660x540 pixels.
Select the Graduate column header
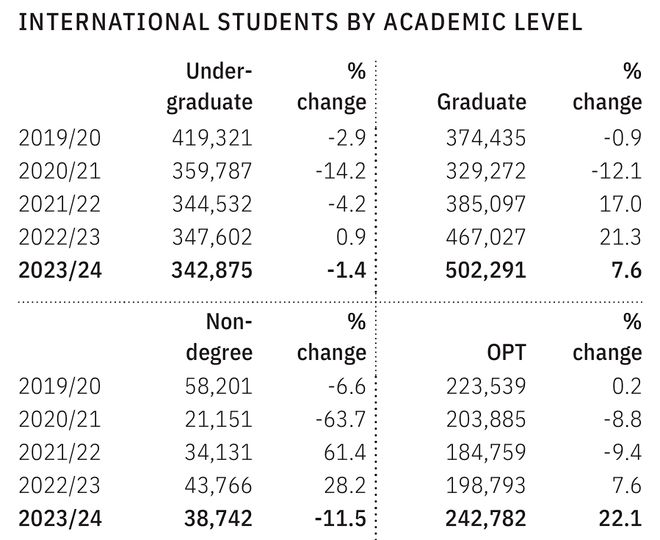(x=481, y=102)
